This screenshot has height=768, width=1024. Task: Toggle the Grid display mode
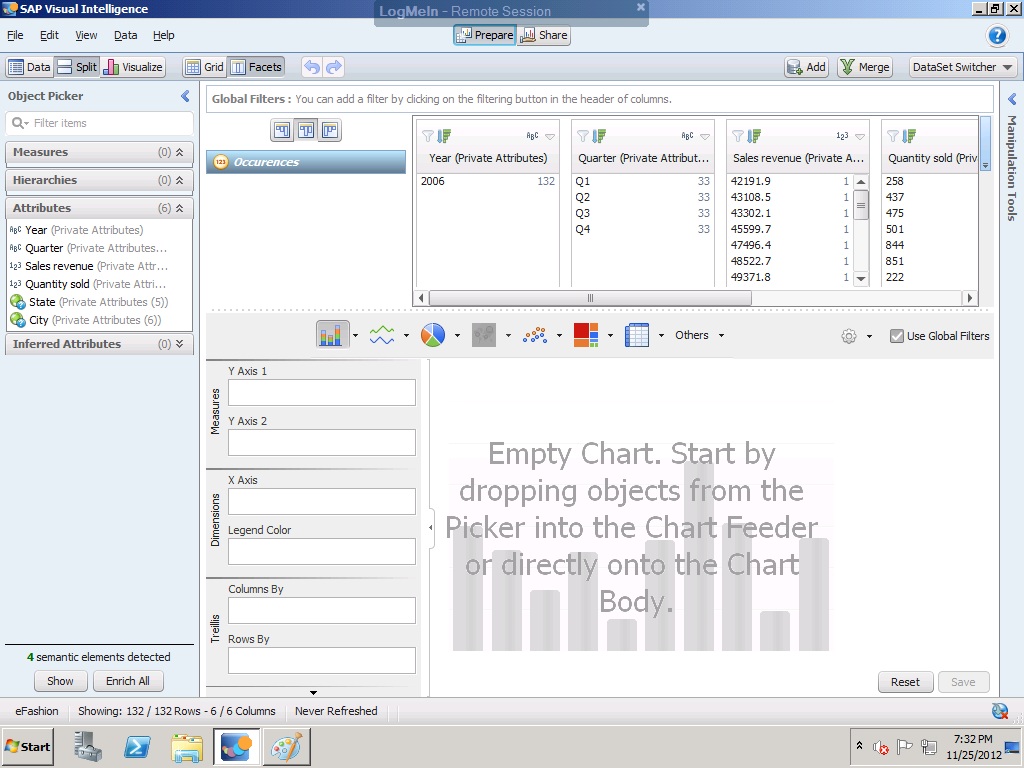coord(204,67)
